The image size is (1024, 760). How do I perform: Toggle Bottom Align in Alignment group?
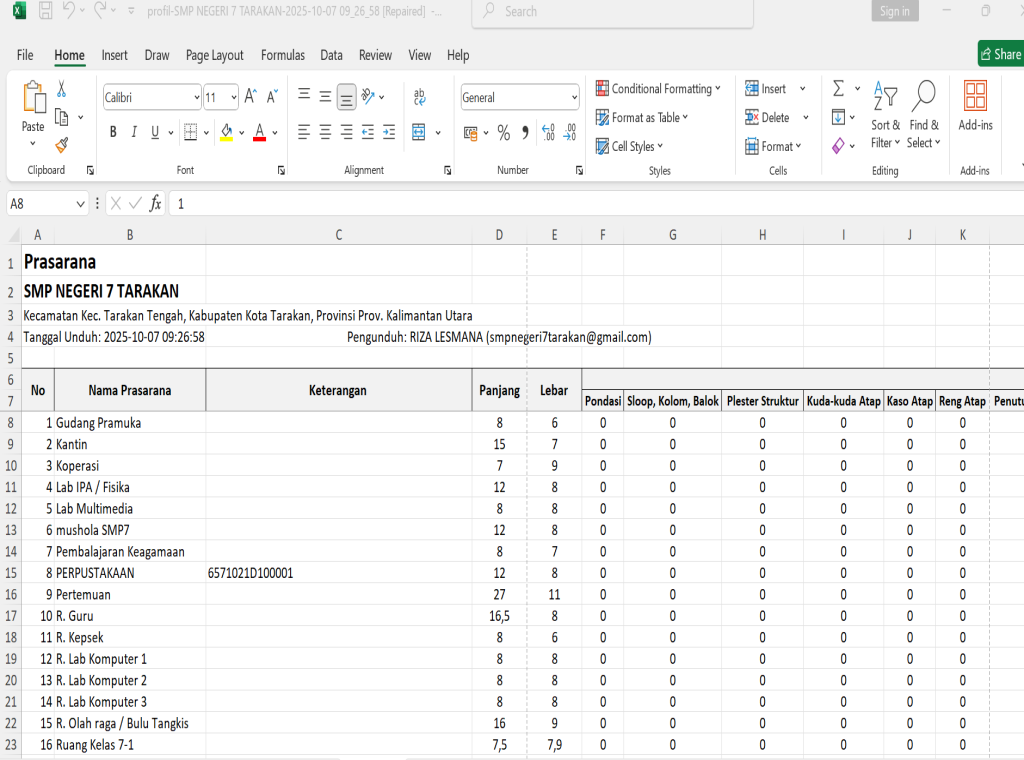346,97
